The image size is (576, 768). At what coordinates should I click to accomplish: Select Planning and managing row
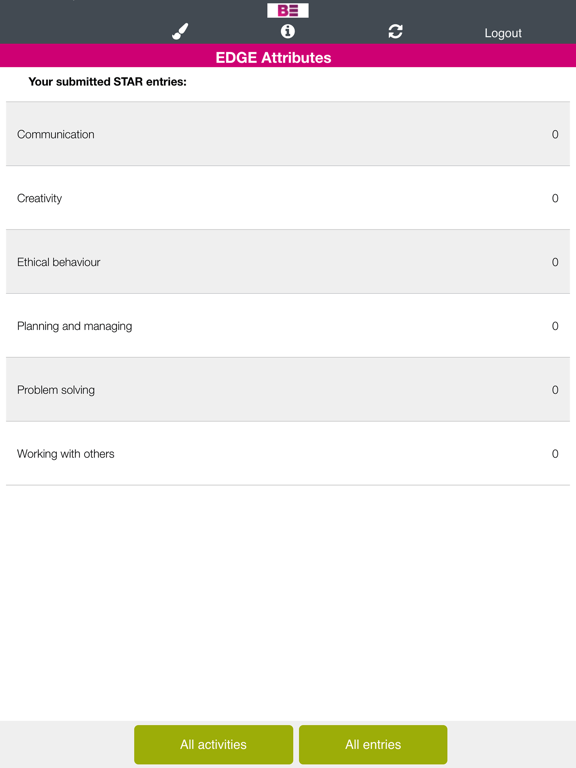coord(288,326)
